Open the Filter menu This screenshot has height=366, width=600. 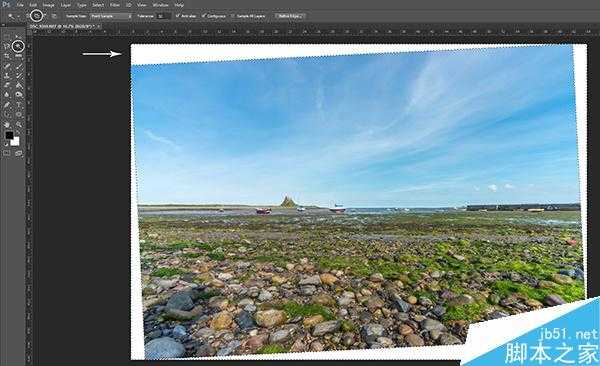click(x=114, y=5)
